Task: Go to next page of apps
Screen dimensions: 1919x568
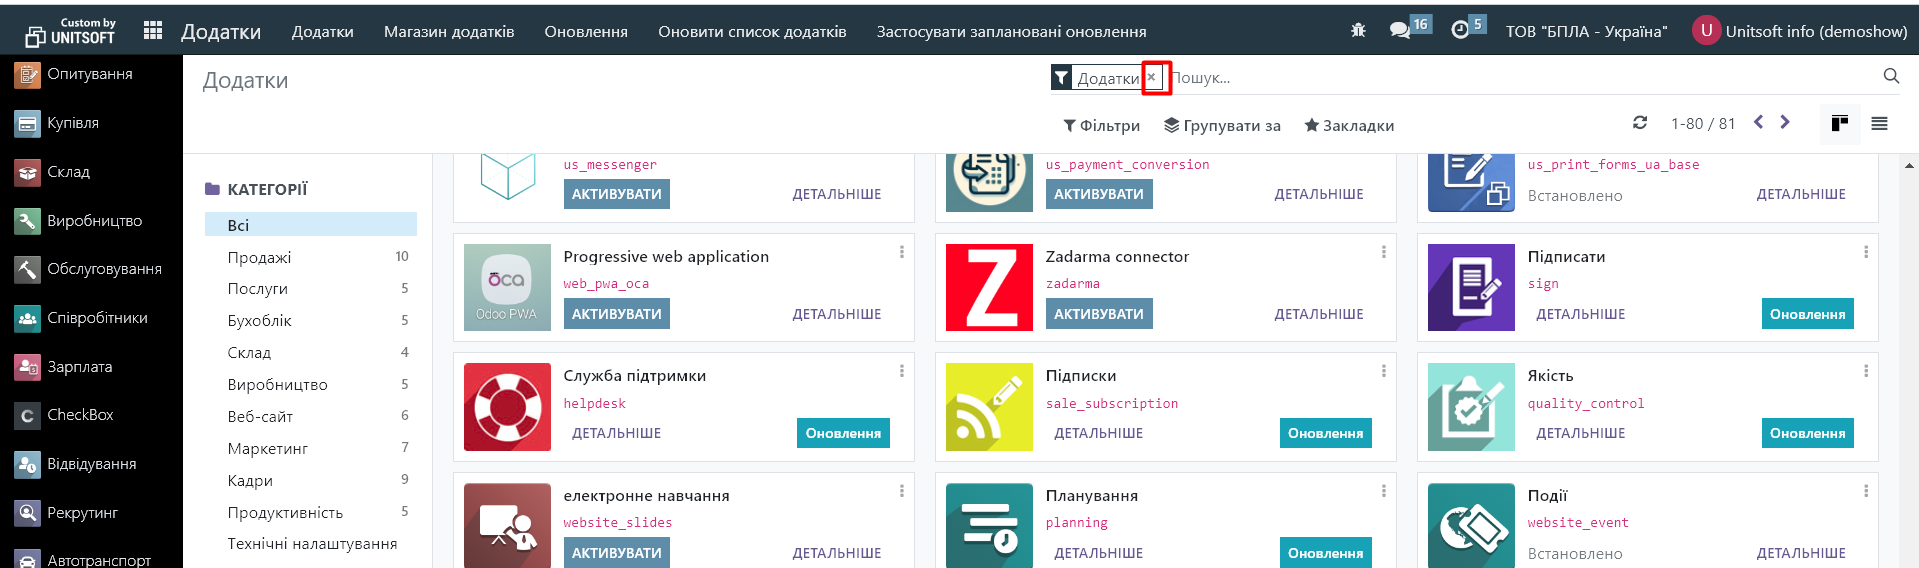Action: tap(1785, 123)
